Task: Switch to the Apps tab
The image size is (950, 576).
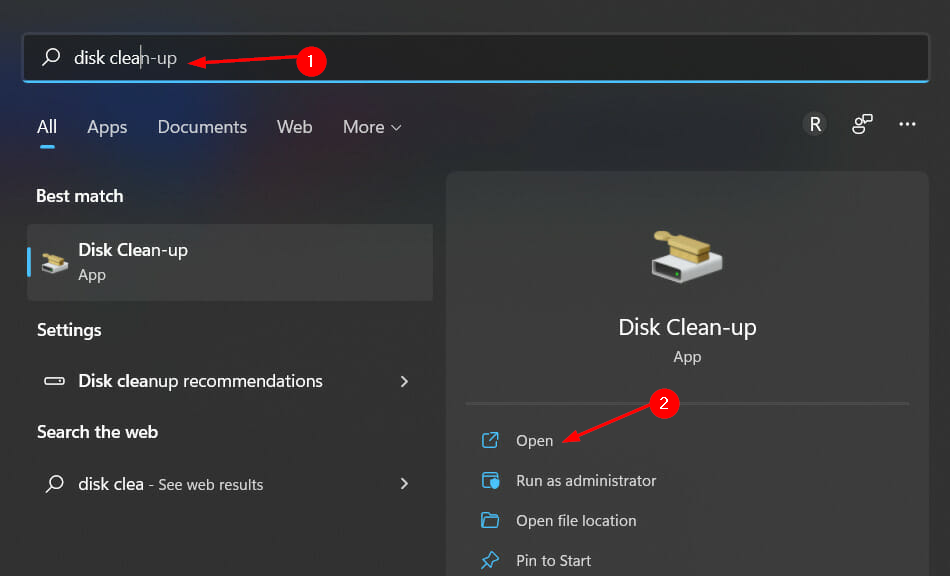Action: click(x=106, y=127)
